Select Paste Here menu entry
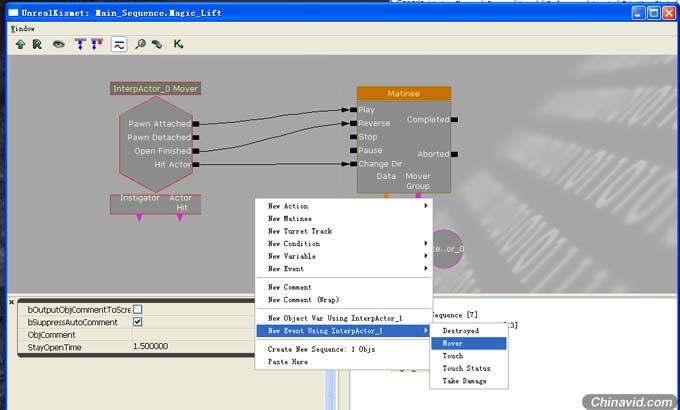This screenshot has width=680, height=410. [344, 361]
